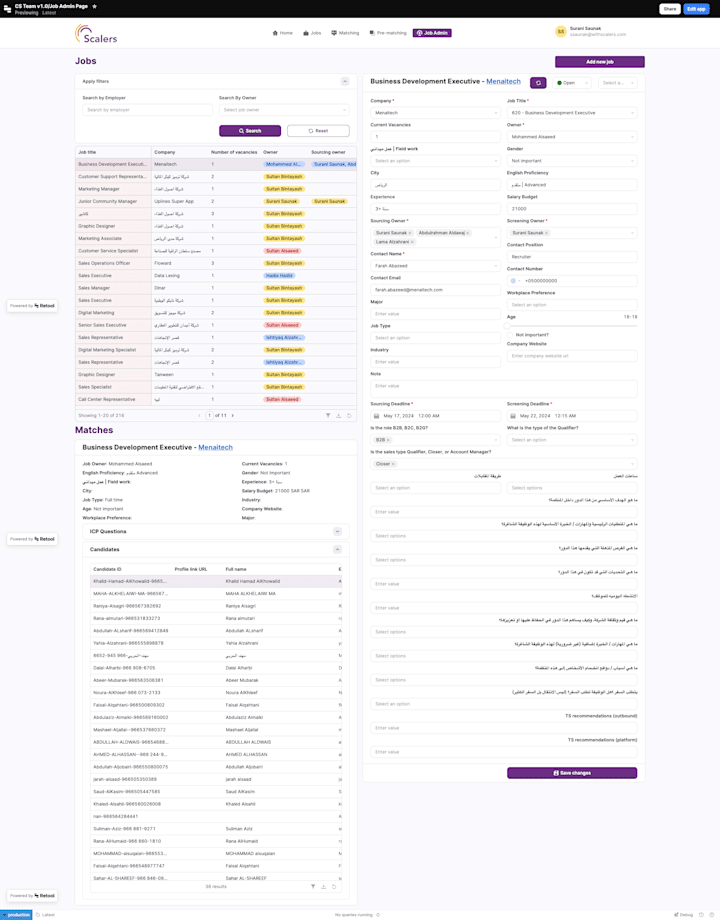720x920 pixels.
Task: Click the purple Search button
Action: 250,131
